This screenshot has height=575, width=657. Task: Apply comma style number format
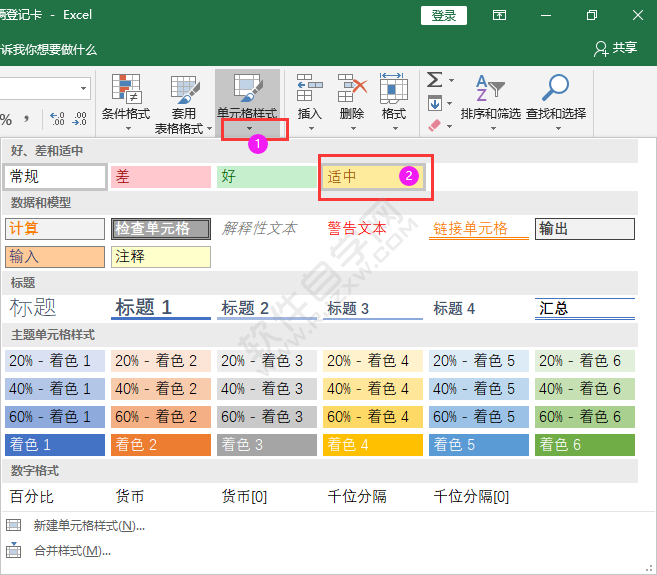(26, 119)
